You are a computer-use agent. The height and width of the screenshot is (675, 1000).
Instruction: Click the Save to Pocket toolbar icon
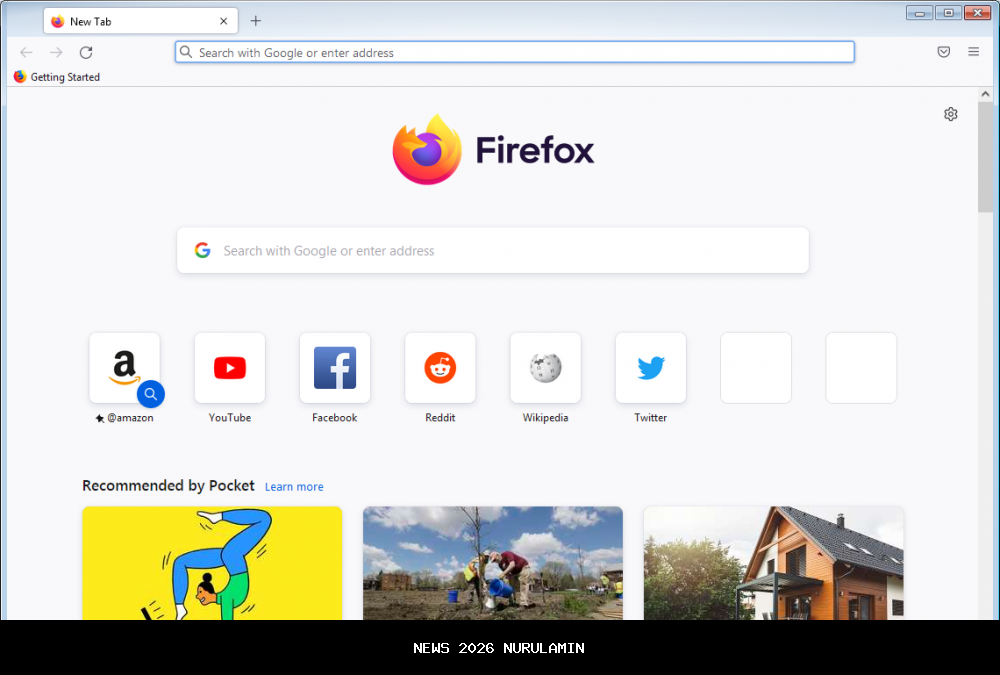tap(943, 52)
